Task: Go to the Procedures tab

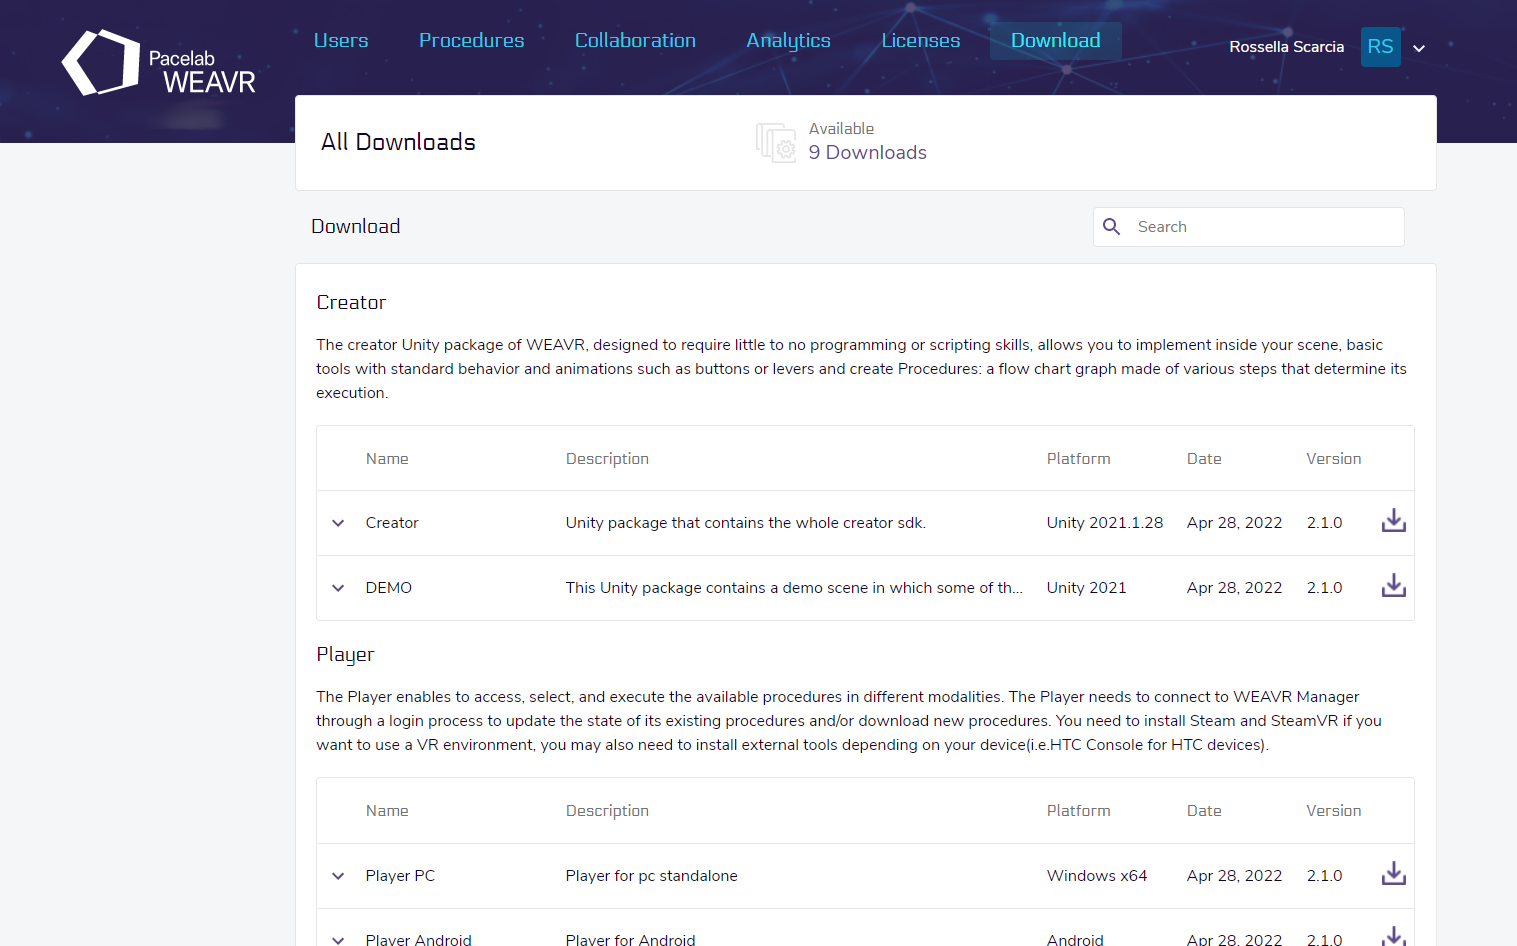Action: 471,40
